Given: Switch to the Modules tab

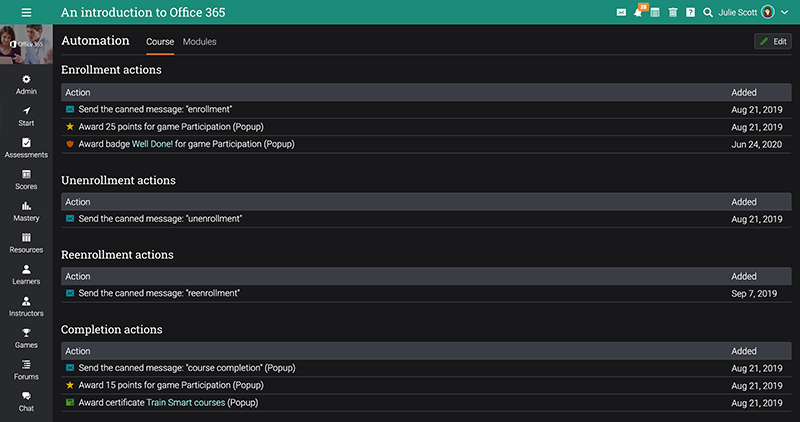Looking at the screenshot, I should [x=199, y=42].
